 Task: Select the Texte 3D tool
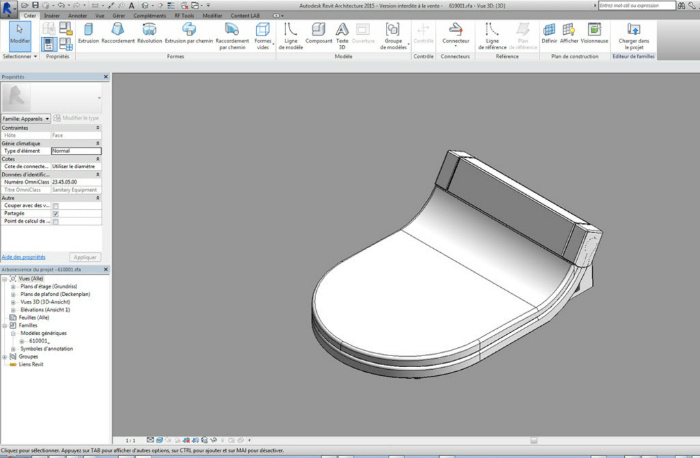(x=342, y=33)
